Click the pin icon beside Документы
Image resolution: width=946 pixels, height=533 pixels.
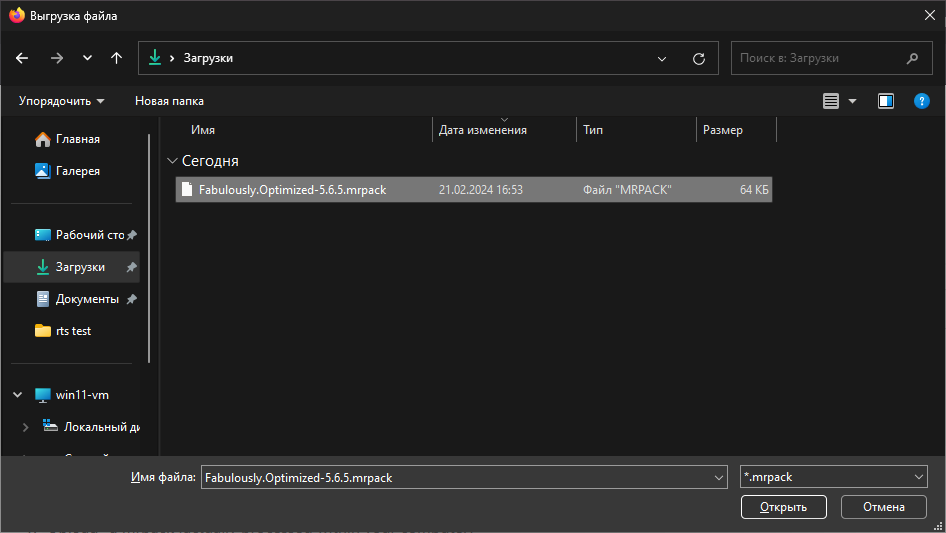pyautogui.click(x=131, y=299)
